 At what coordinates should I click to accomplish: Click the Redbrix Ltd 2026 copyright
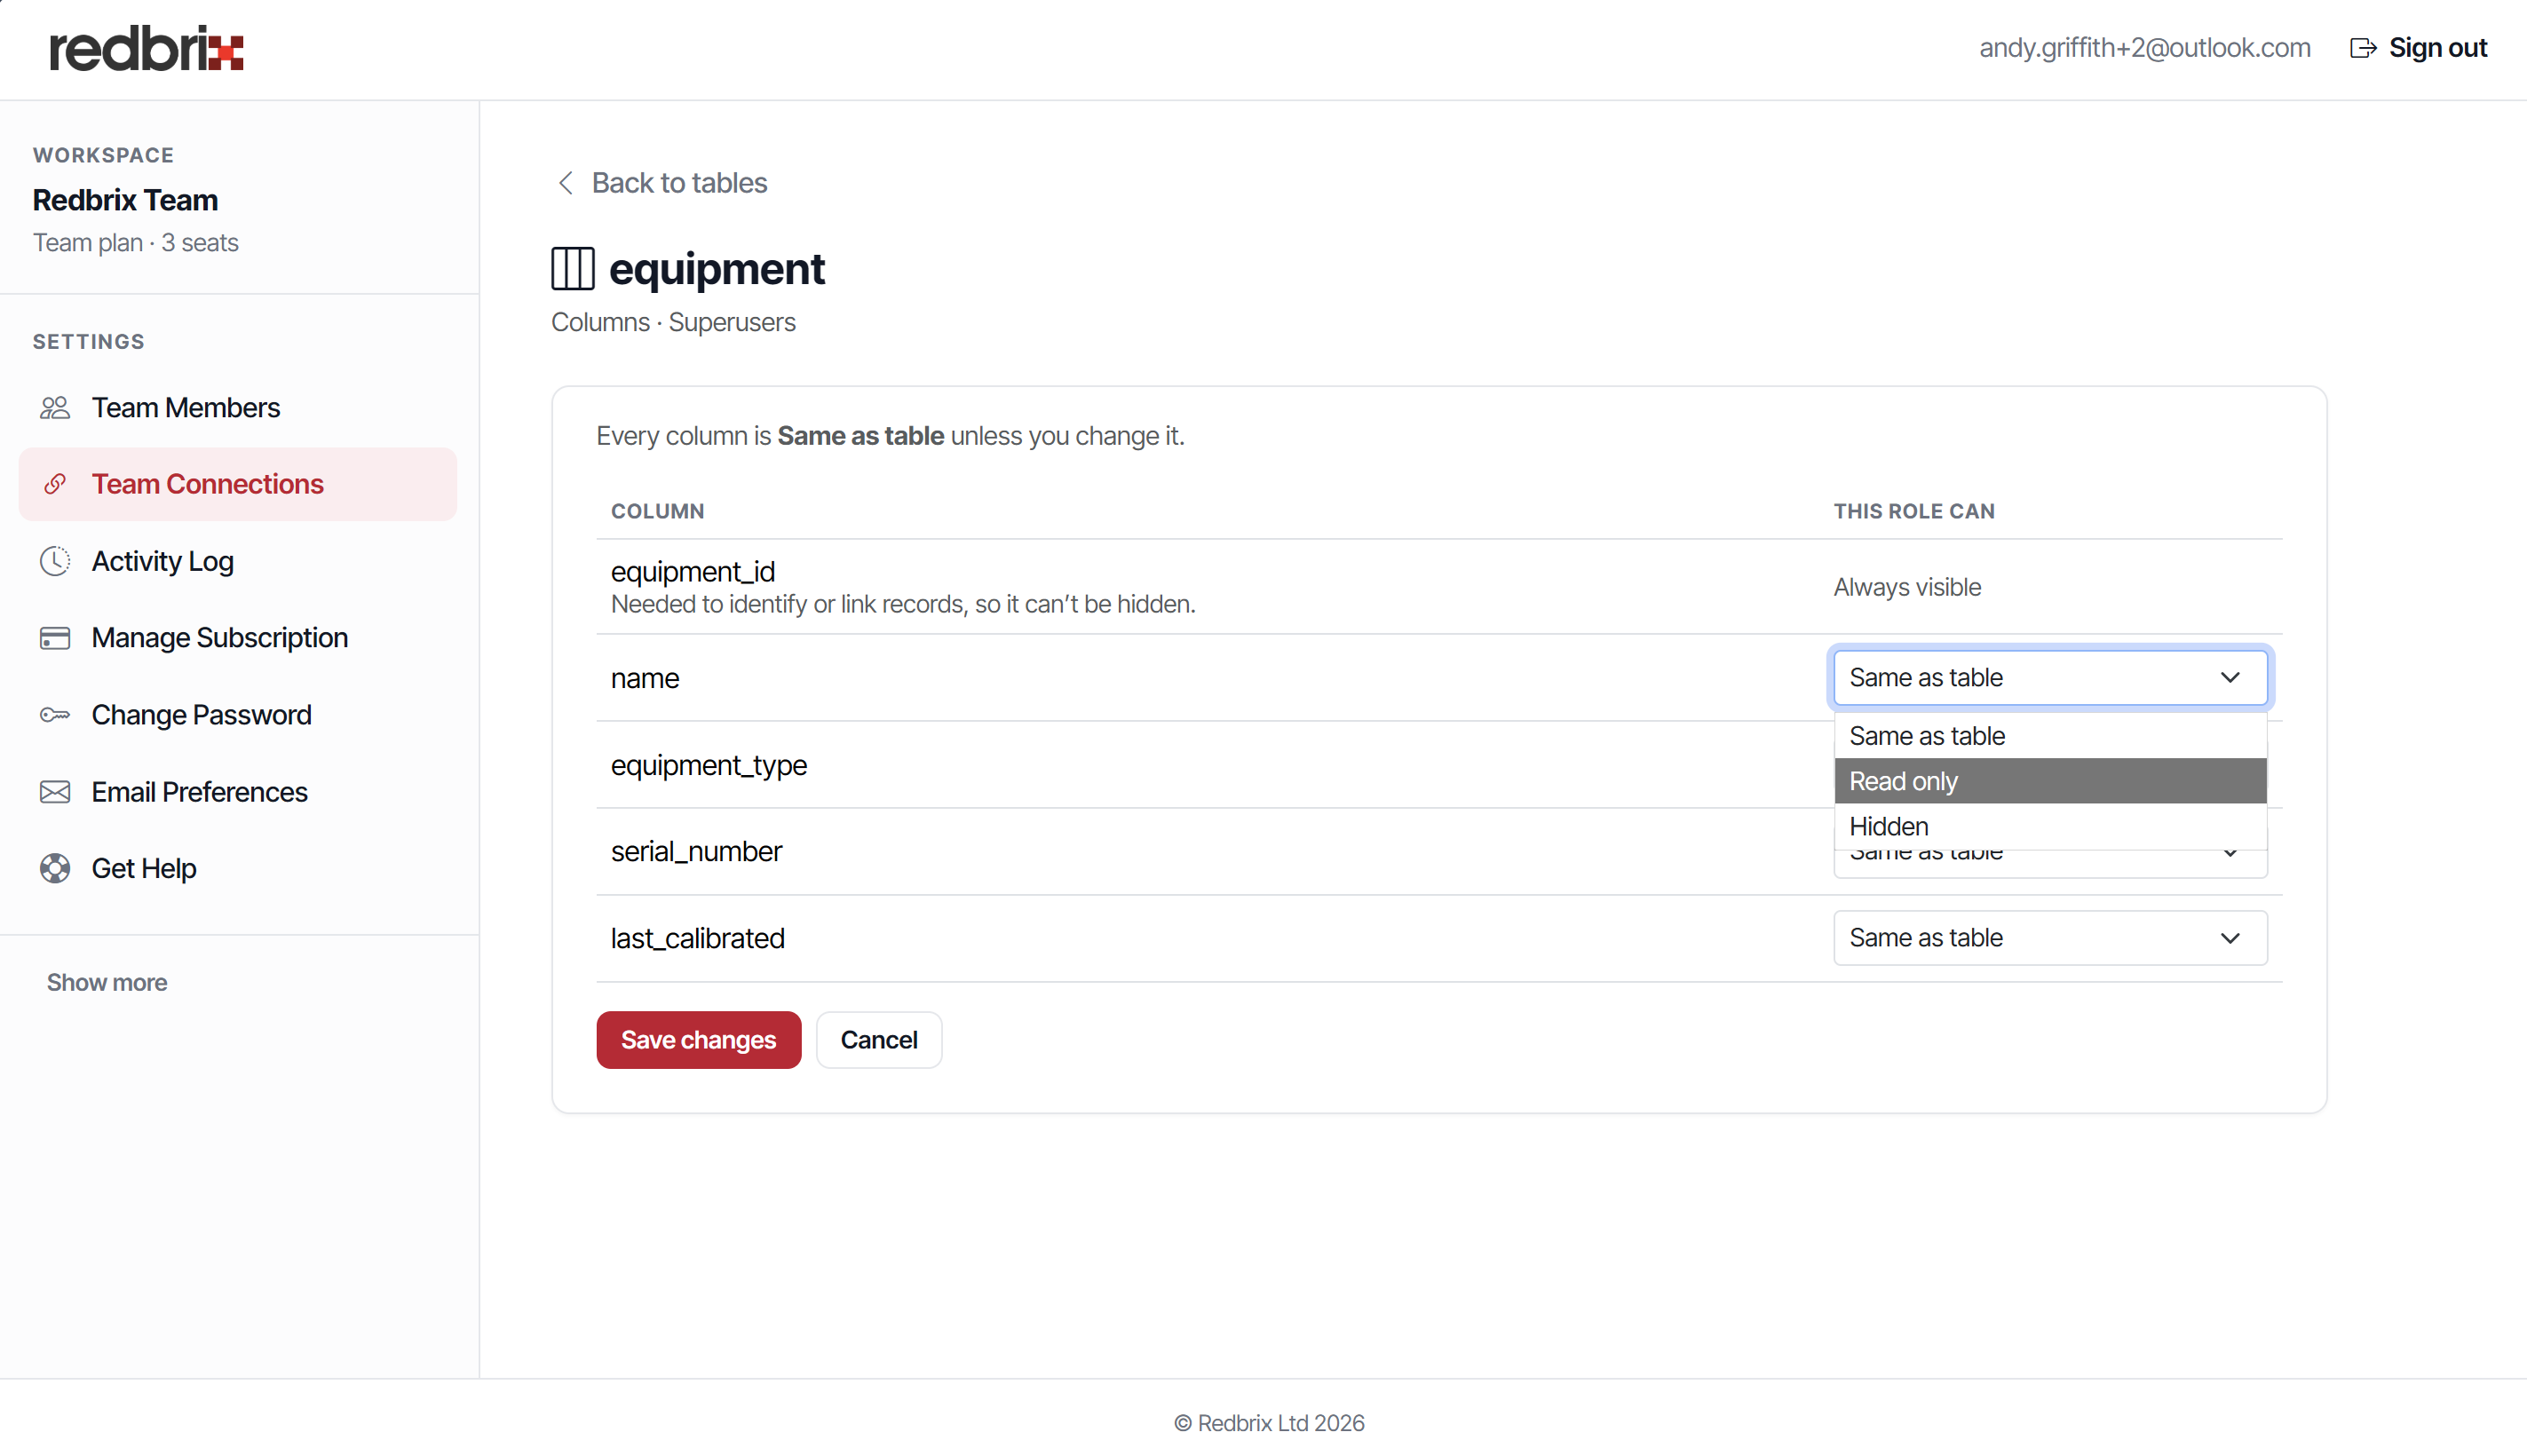click(1269, 1423)
